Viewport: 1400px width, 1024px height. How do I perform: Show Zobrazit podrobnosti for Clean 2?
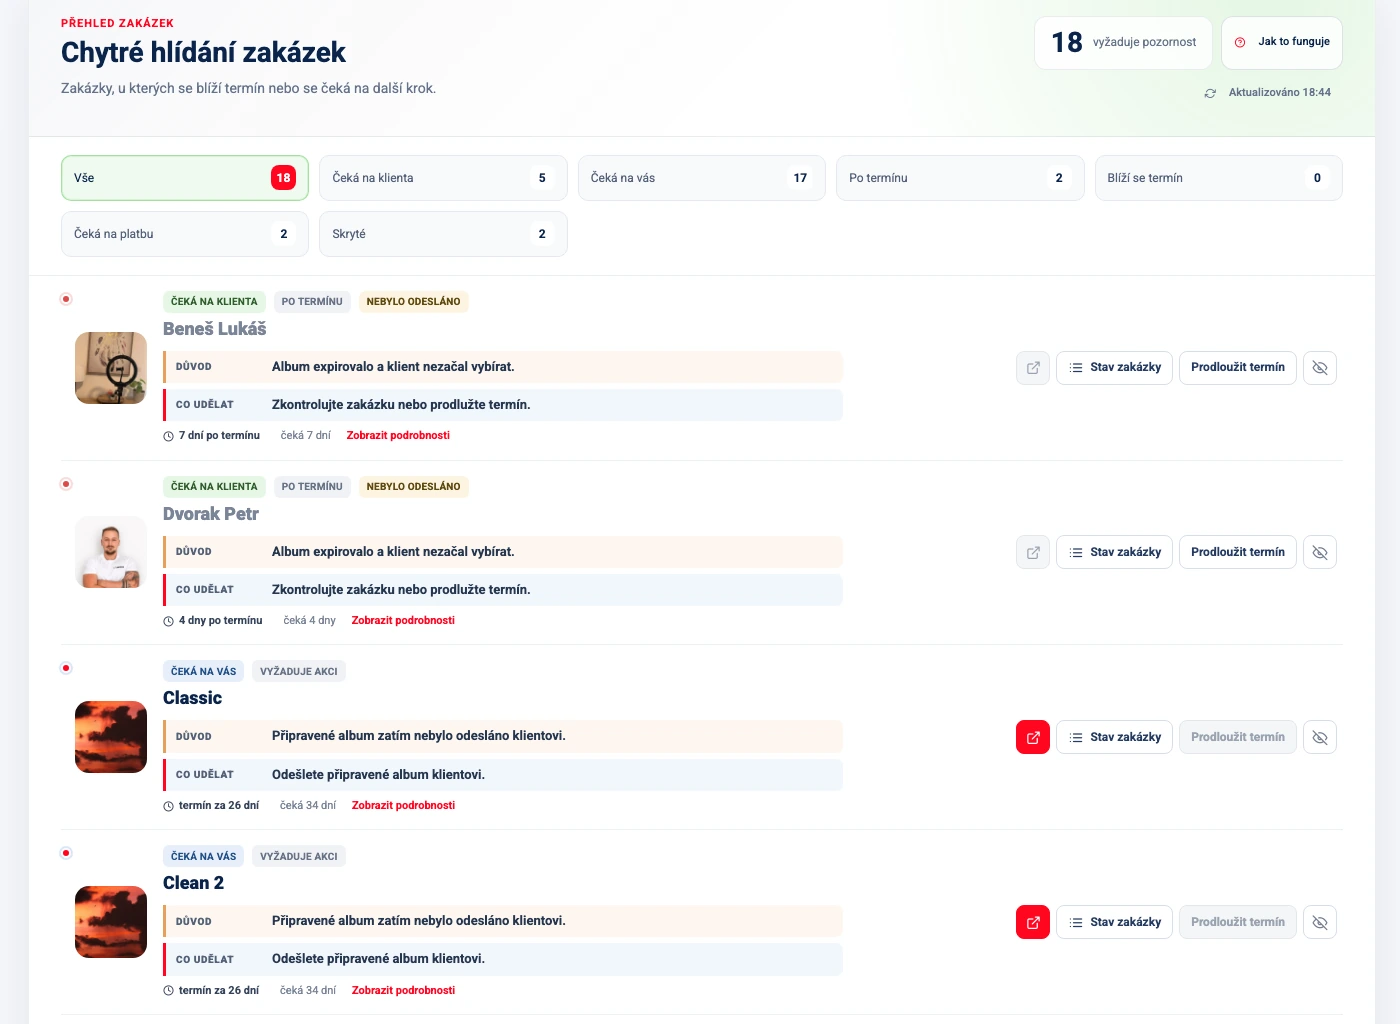pyautogui.click(x=403, y=991)
